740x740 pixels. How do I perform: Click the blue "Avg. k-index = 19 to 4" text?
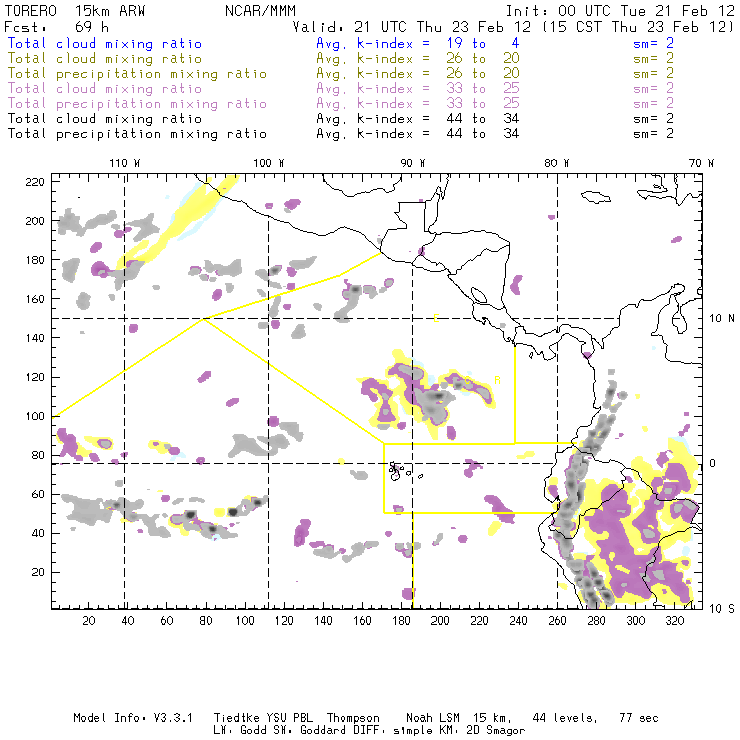[418, 43]
